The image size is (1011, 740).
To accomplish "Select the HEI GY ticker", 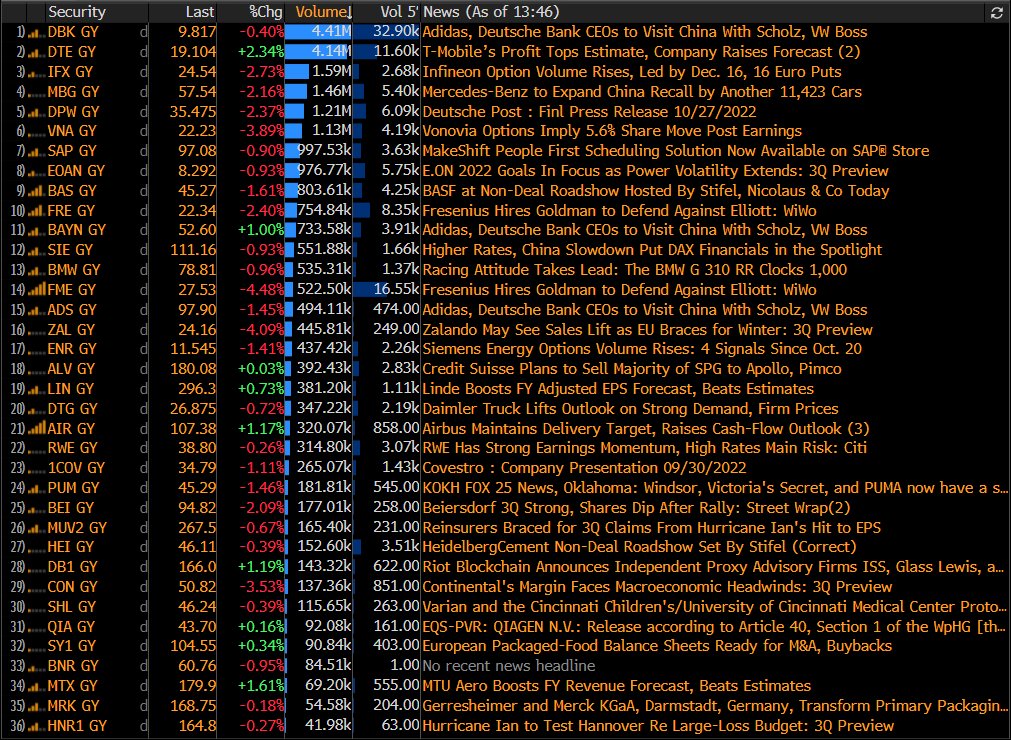I will (x=70, y=547).
